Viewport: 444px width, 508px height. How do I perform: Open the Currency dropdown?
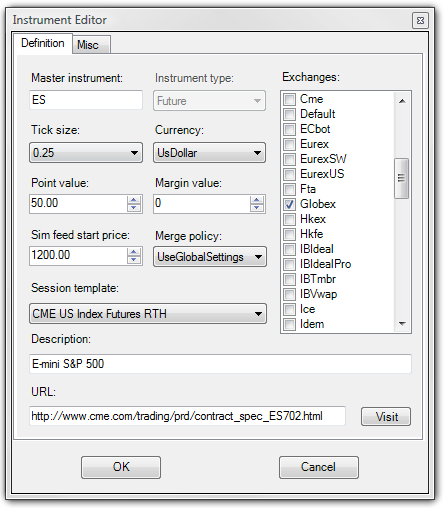click(209, 153)
